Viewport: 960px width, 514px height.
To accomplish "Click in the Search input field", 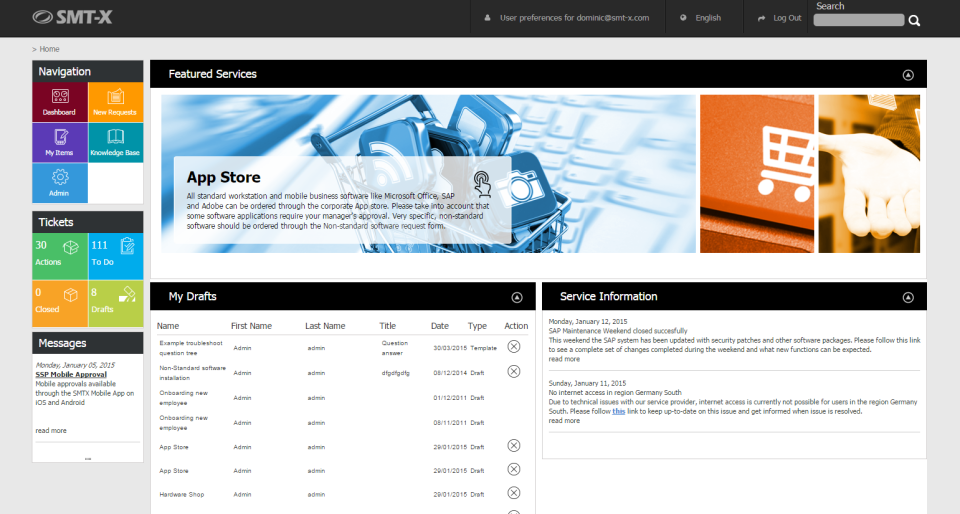I will (858, 20).
